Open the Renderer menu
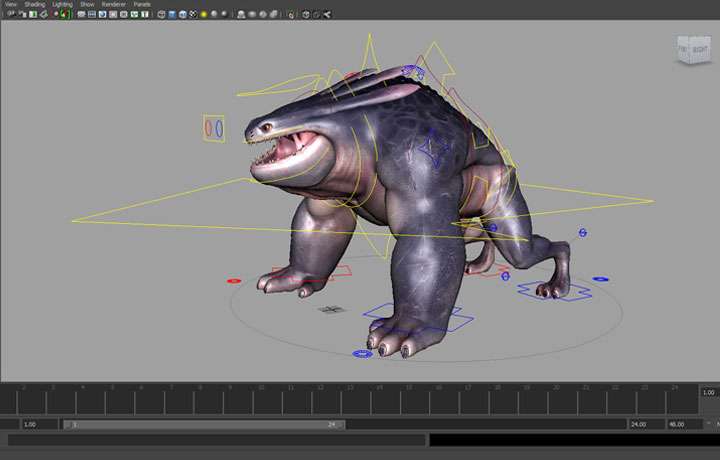This screenshot has height=460, width=720. (113, 4)
